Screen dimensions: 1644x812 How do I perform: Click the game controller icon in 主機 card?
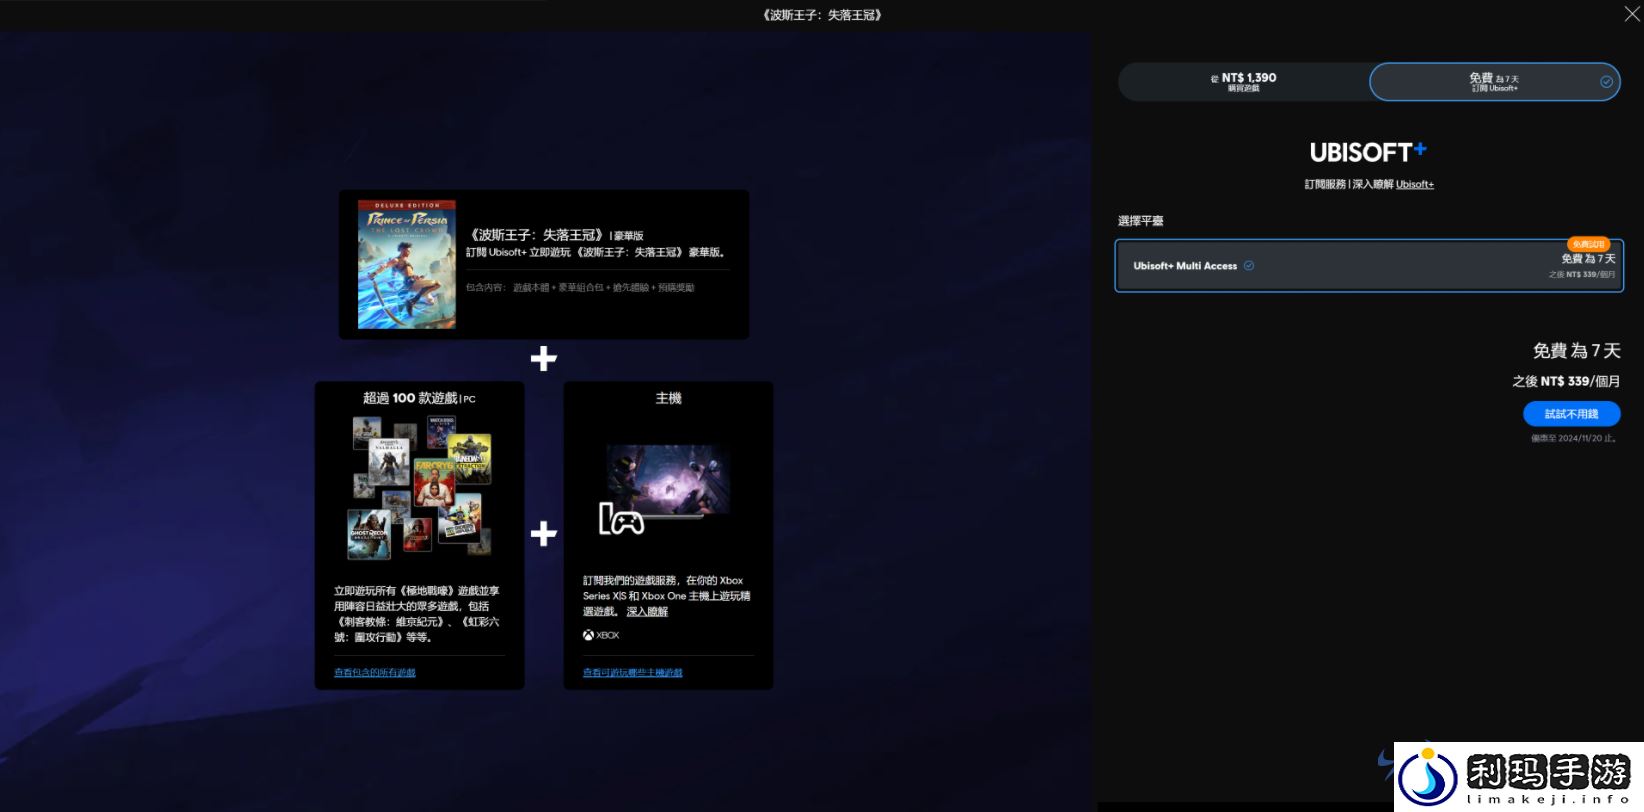click(622, 520)
